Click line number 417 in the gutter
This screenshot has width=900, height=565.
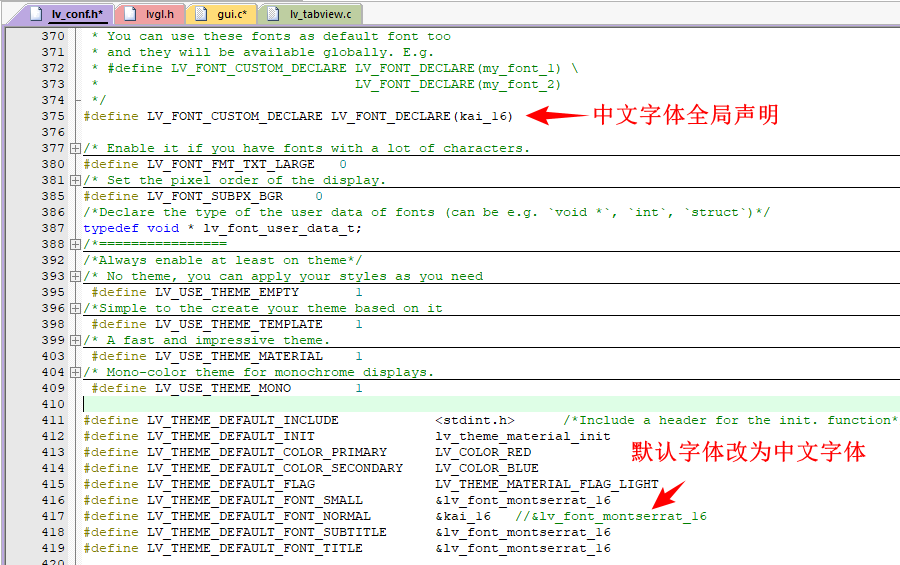point(53,516)
